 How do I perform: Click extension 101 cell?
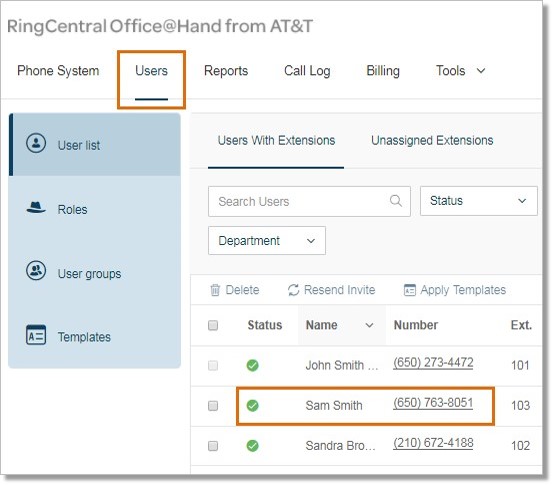click(520, 365)
